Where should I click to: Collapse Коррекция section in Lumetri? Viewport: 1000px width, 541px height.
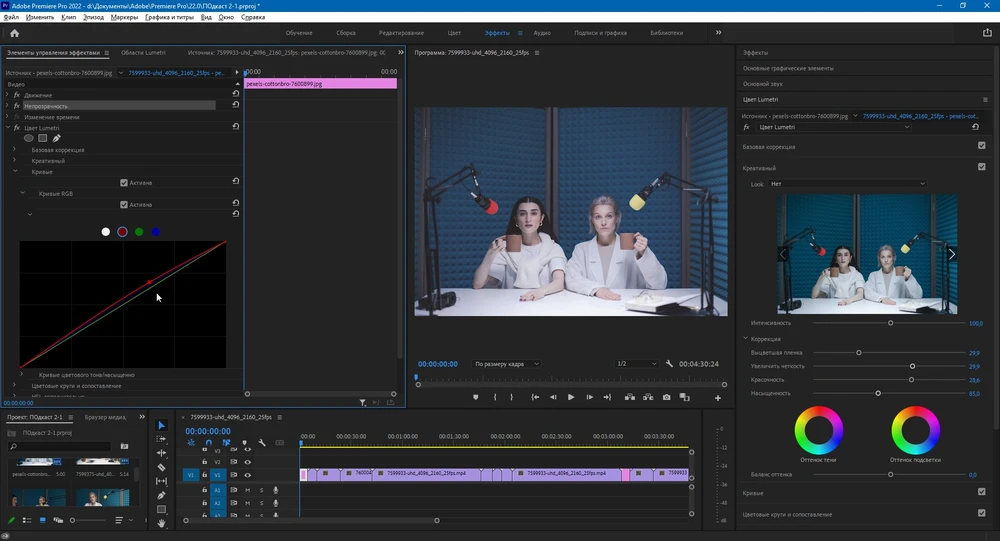[746, 338]
